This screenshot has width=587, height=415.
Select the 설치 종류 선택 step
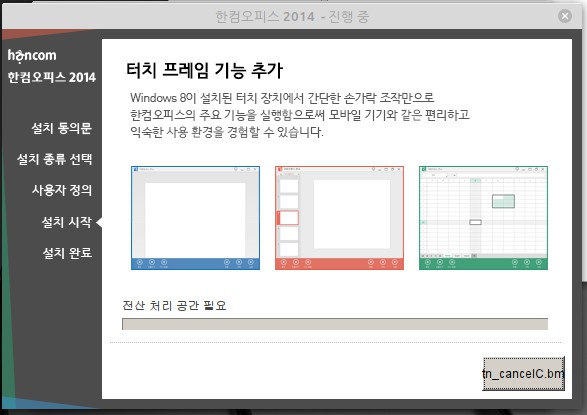point(54,159)
